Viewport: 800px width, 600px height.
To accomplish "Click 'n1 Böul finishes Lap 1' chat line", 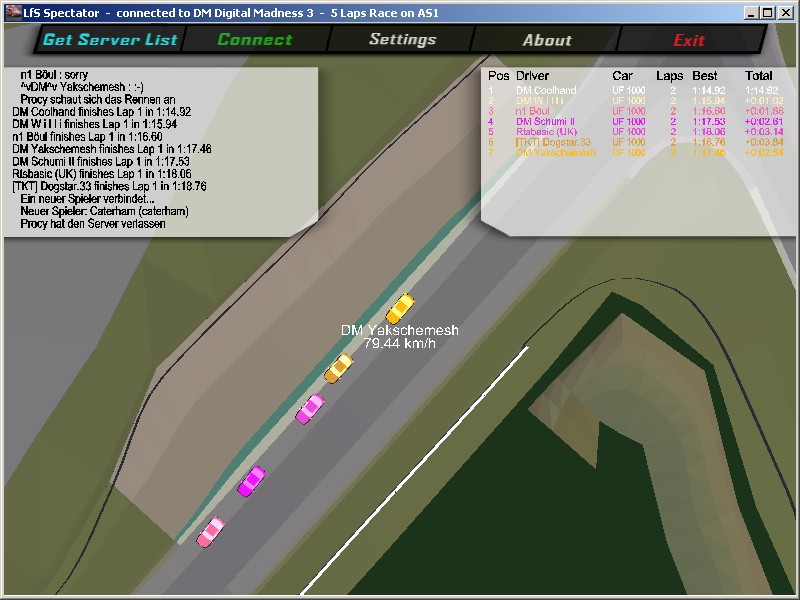I will click(x=87, y=137).
